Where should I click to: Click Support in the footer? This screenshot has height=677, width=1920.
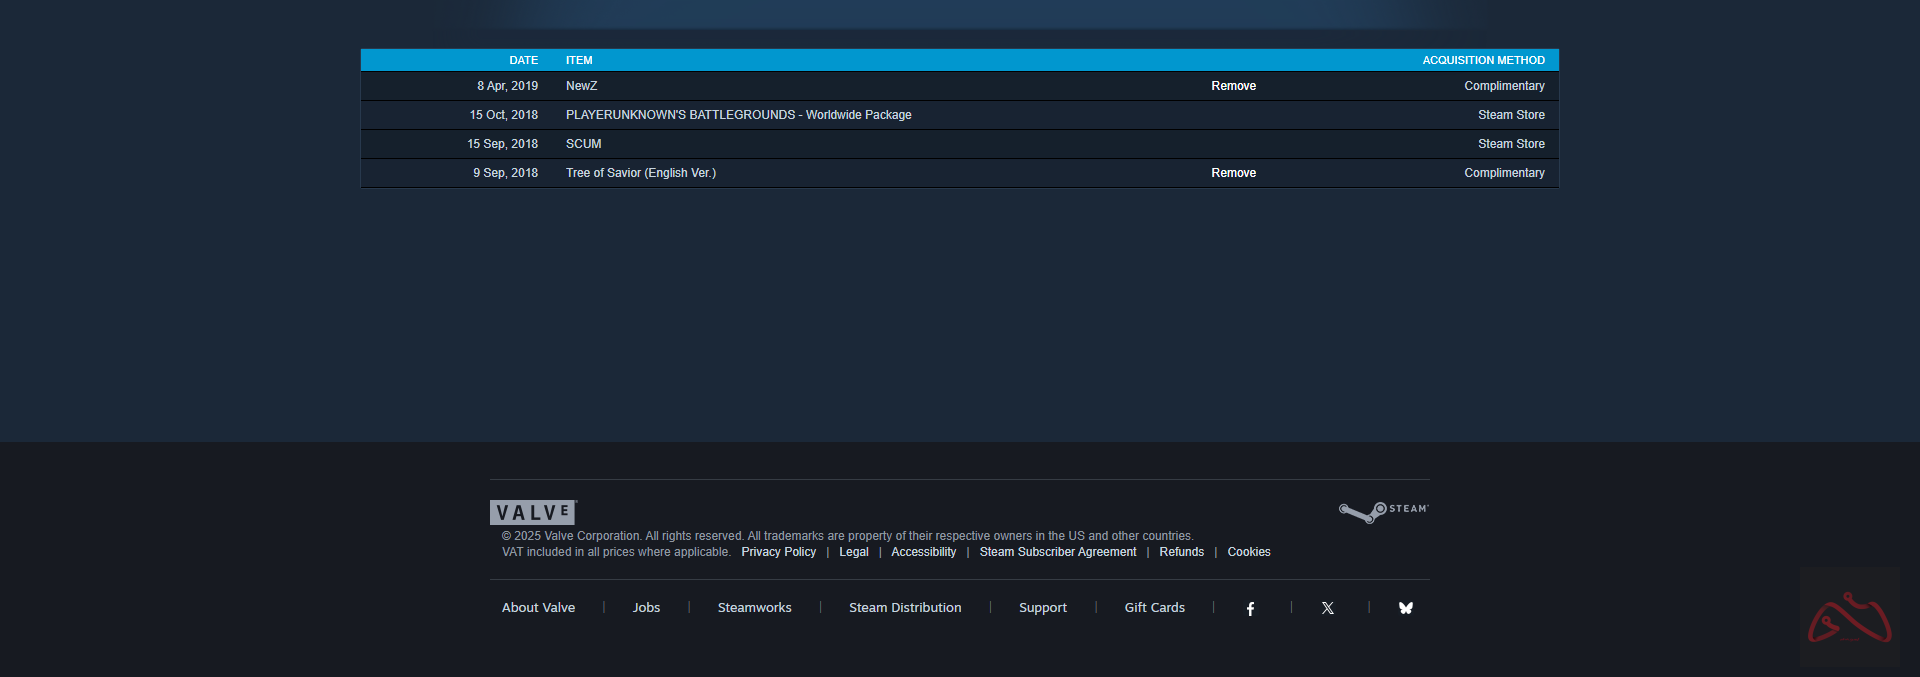[1042, 608]
